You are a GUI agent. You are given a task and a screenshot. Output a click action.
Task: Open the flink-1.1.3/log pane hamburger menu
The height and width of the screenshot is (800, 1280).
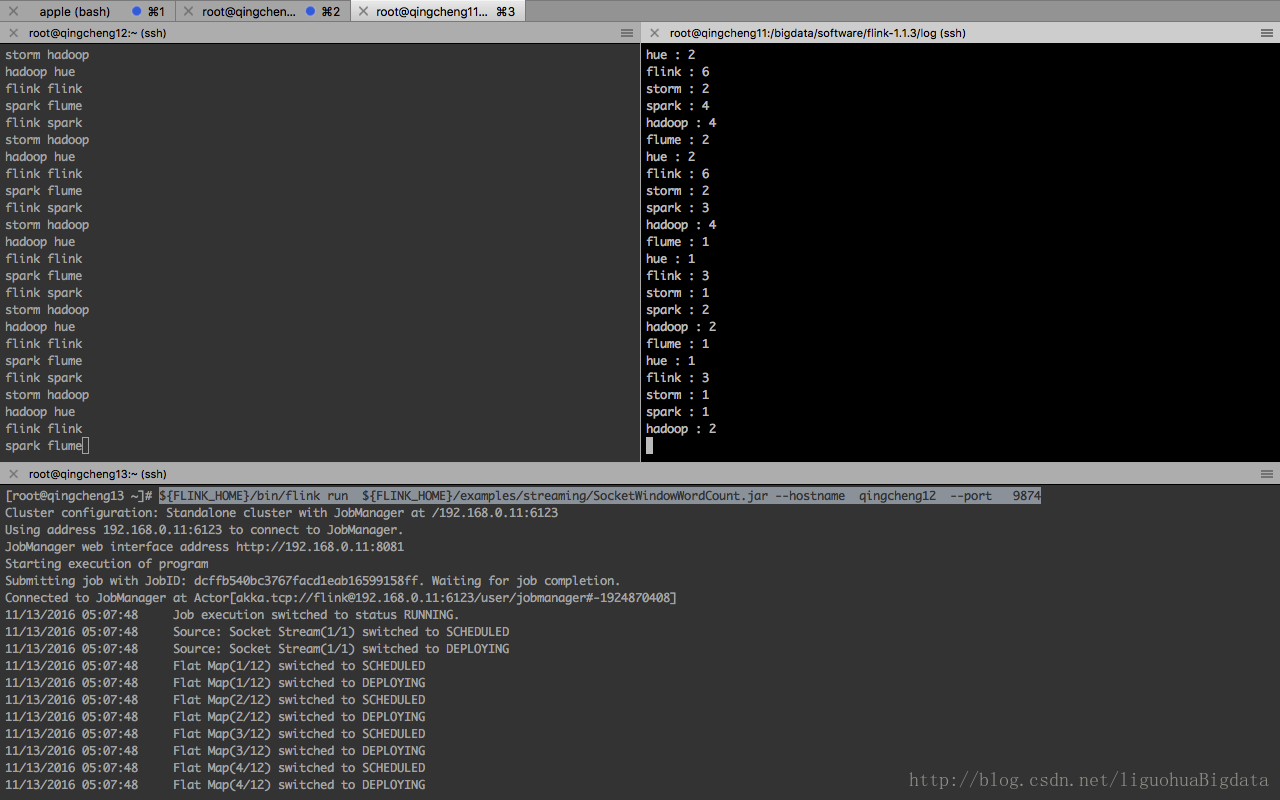pyautogui.click(x=1266, y=33)
